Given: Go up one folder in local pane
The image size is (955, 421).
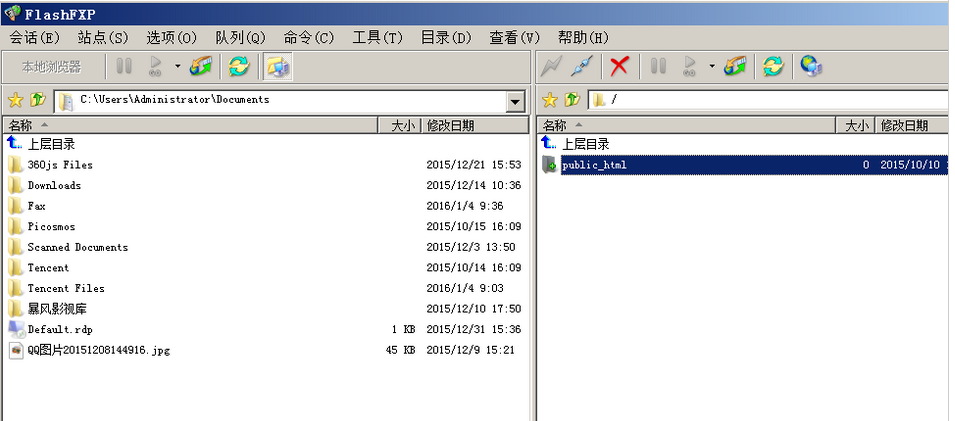Looking at the screenshot, I should 38,100.
